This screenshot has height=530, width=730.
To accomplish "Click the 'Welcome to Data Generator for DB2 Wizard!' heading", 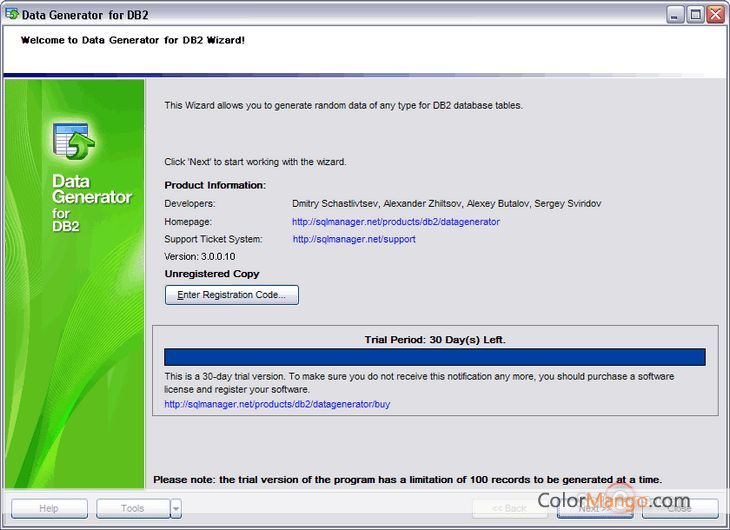I will 133,40.
